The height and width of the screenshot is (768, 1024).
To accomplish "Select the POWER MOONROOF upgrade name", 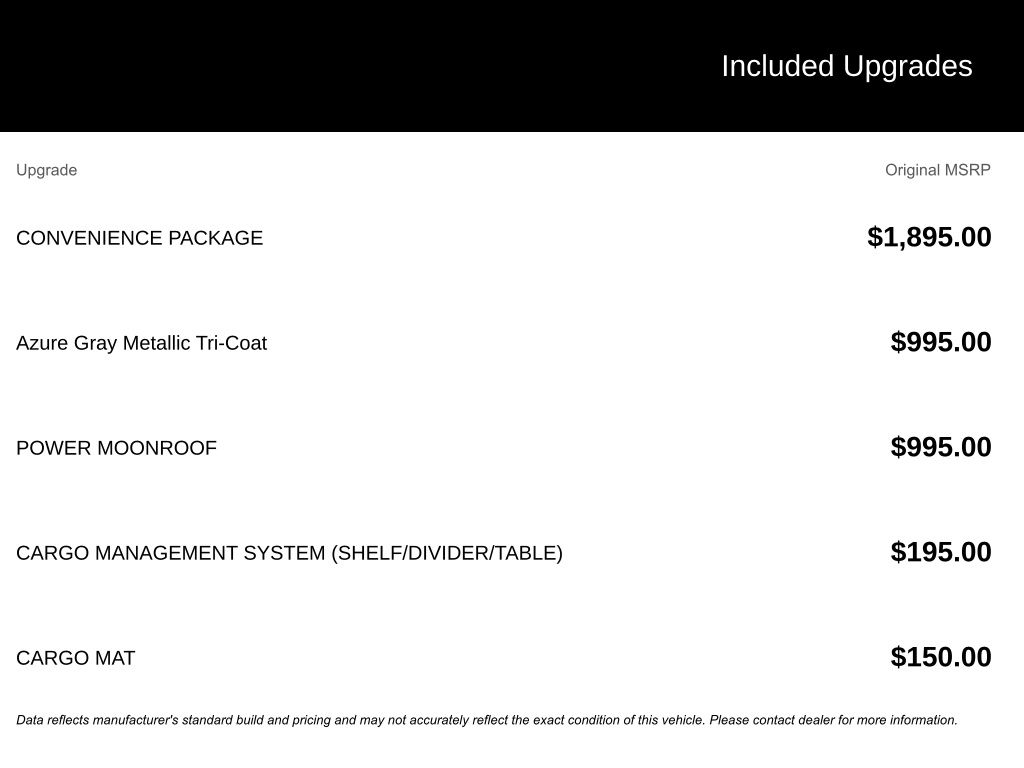I will pos(116,448).
